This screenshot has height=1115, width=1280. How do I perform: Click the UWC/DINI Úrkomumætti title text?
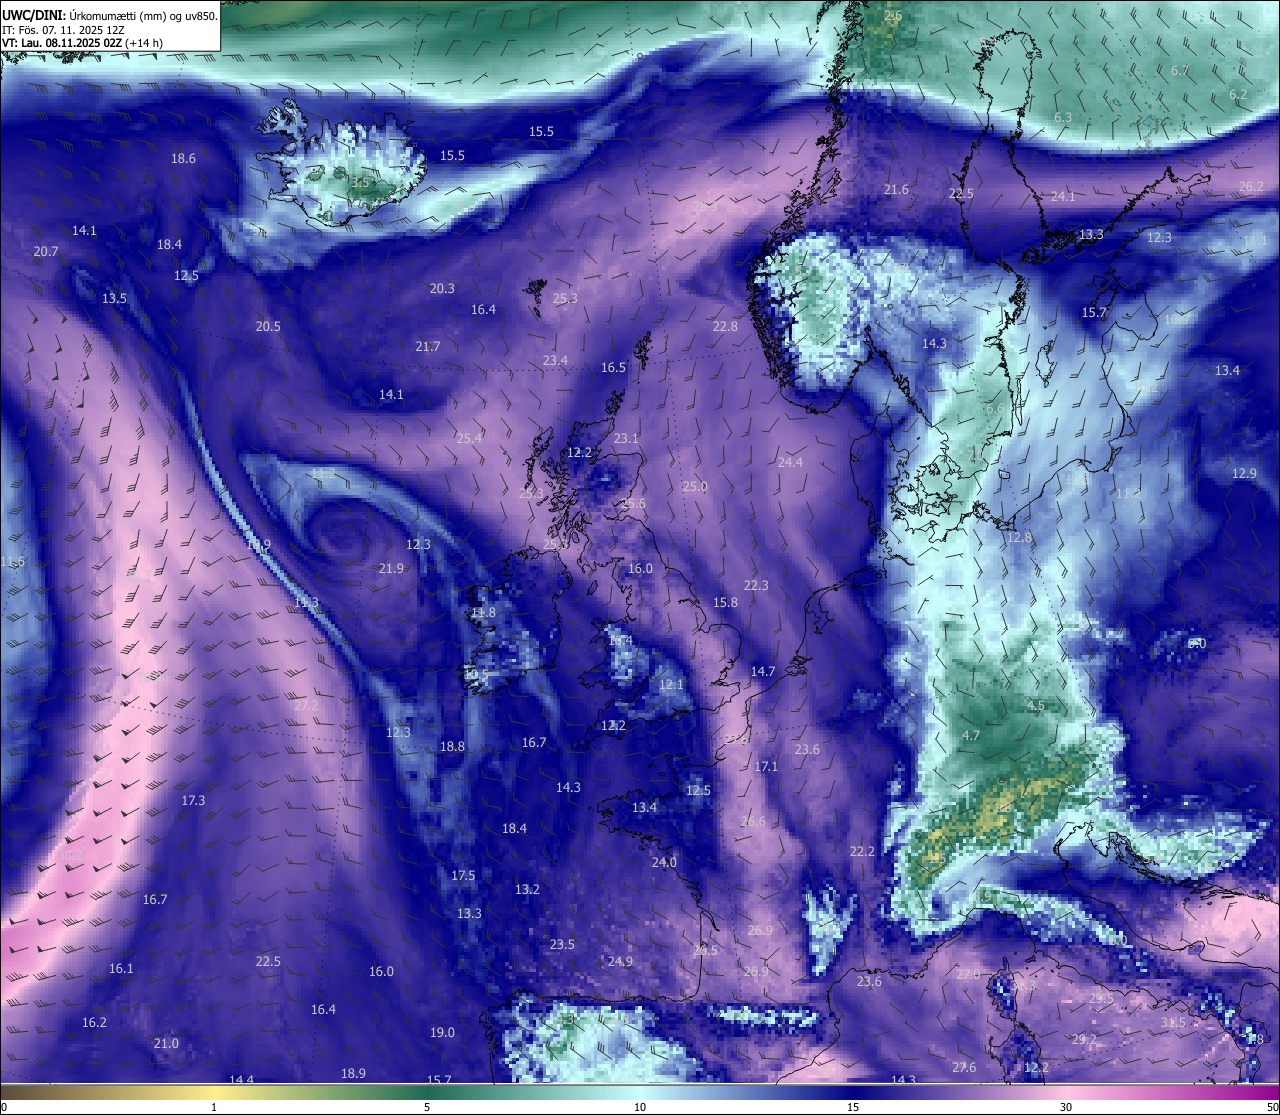pos(109,15)
